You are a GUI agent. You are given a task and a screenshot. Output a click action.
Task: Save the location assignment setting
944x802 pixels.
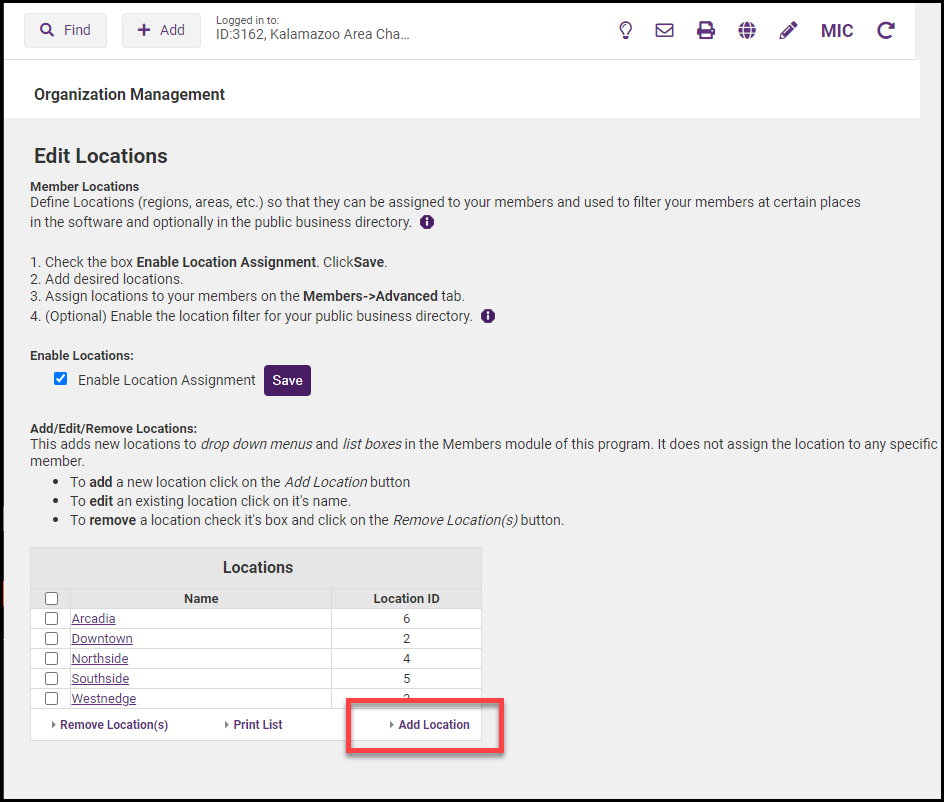[287, 380]
